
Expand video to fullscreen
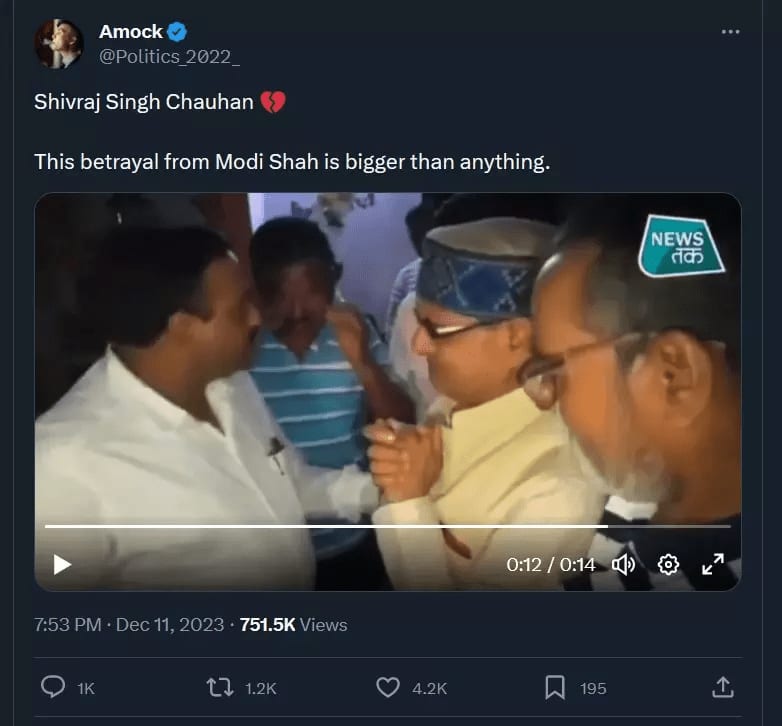(x=712, y=564)
